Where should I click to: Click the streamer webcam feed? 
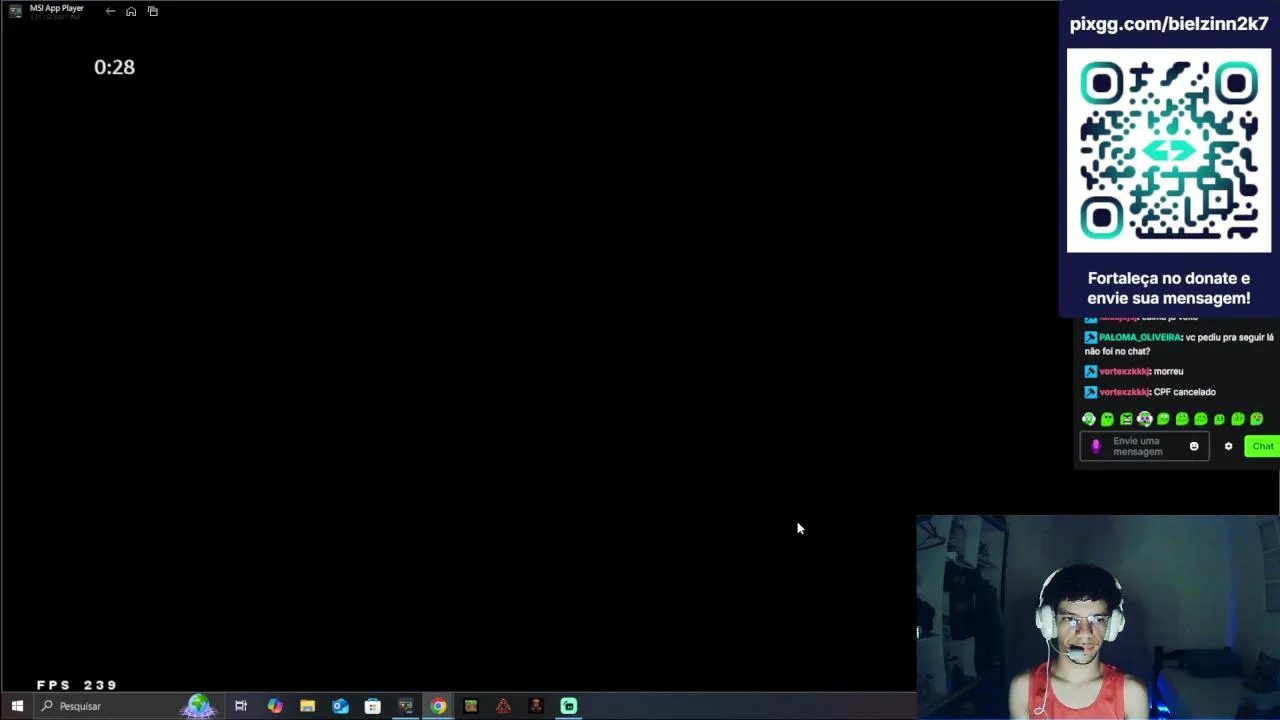pos(1098,617)
